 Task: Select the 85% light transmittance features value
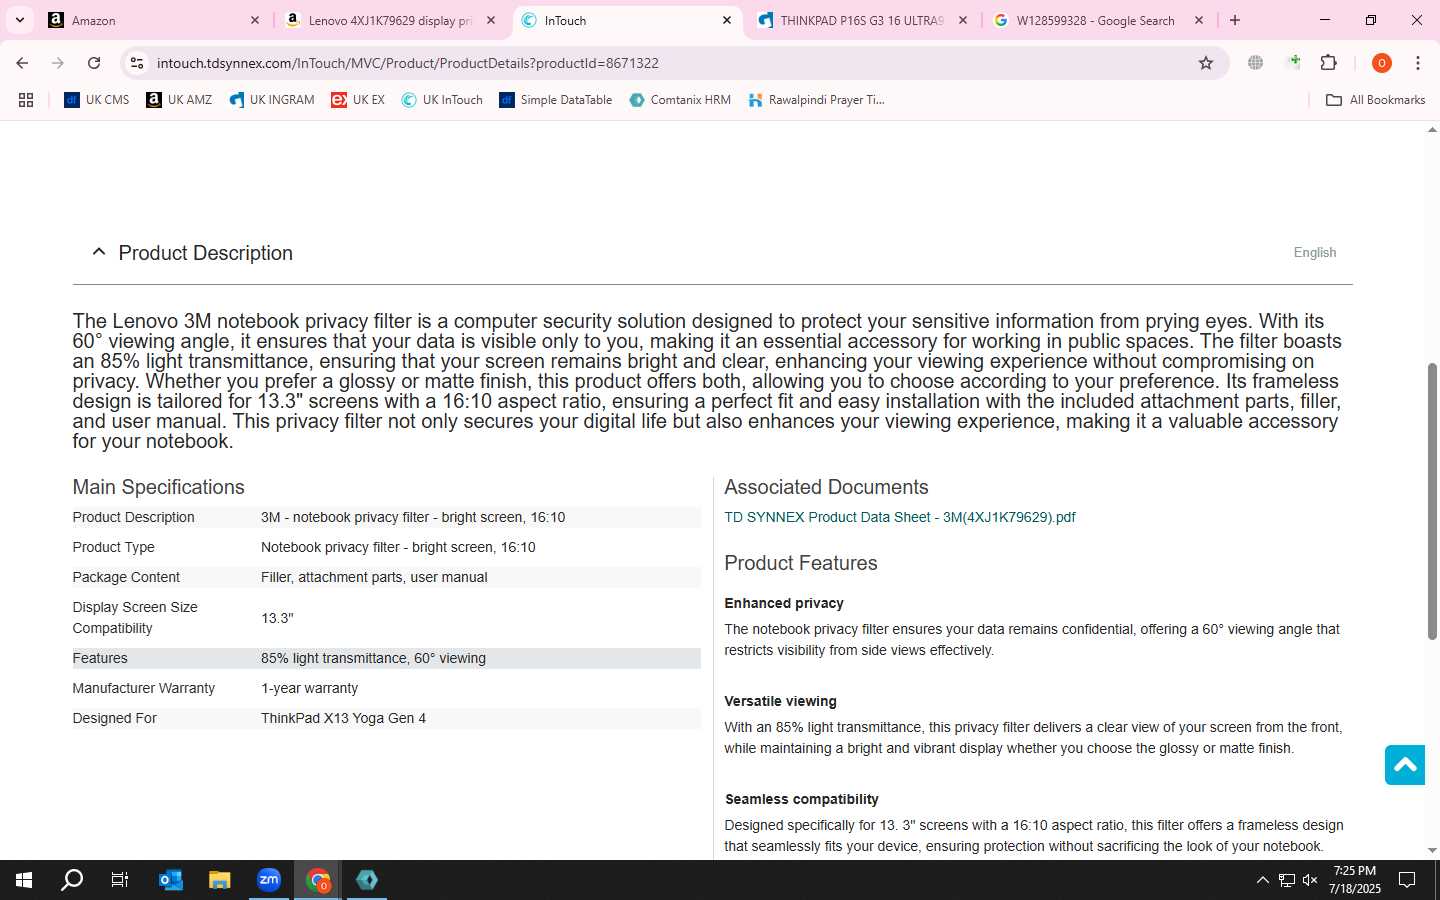coord(373,658)
